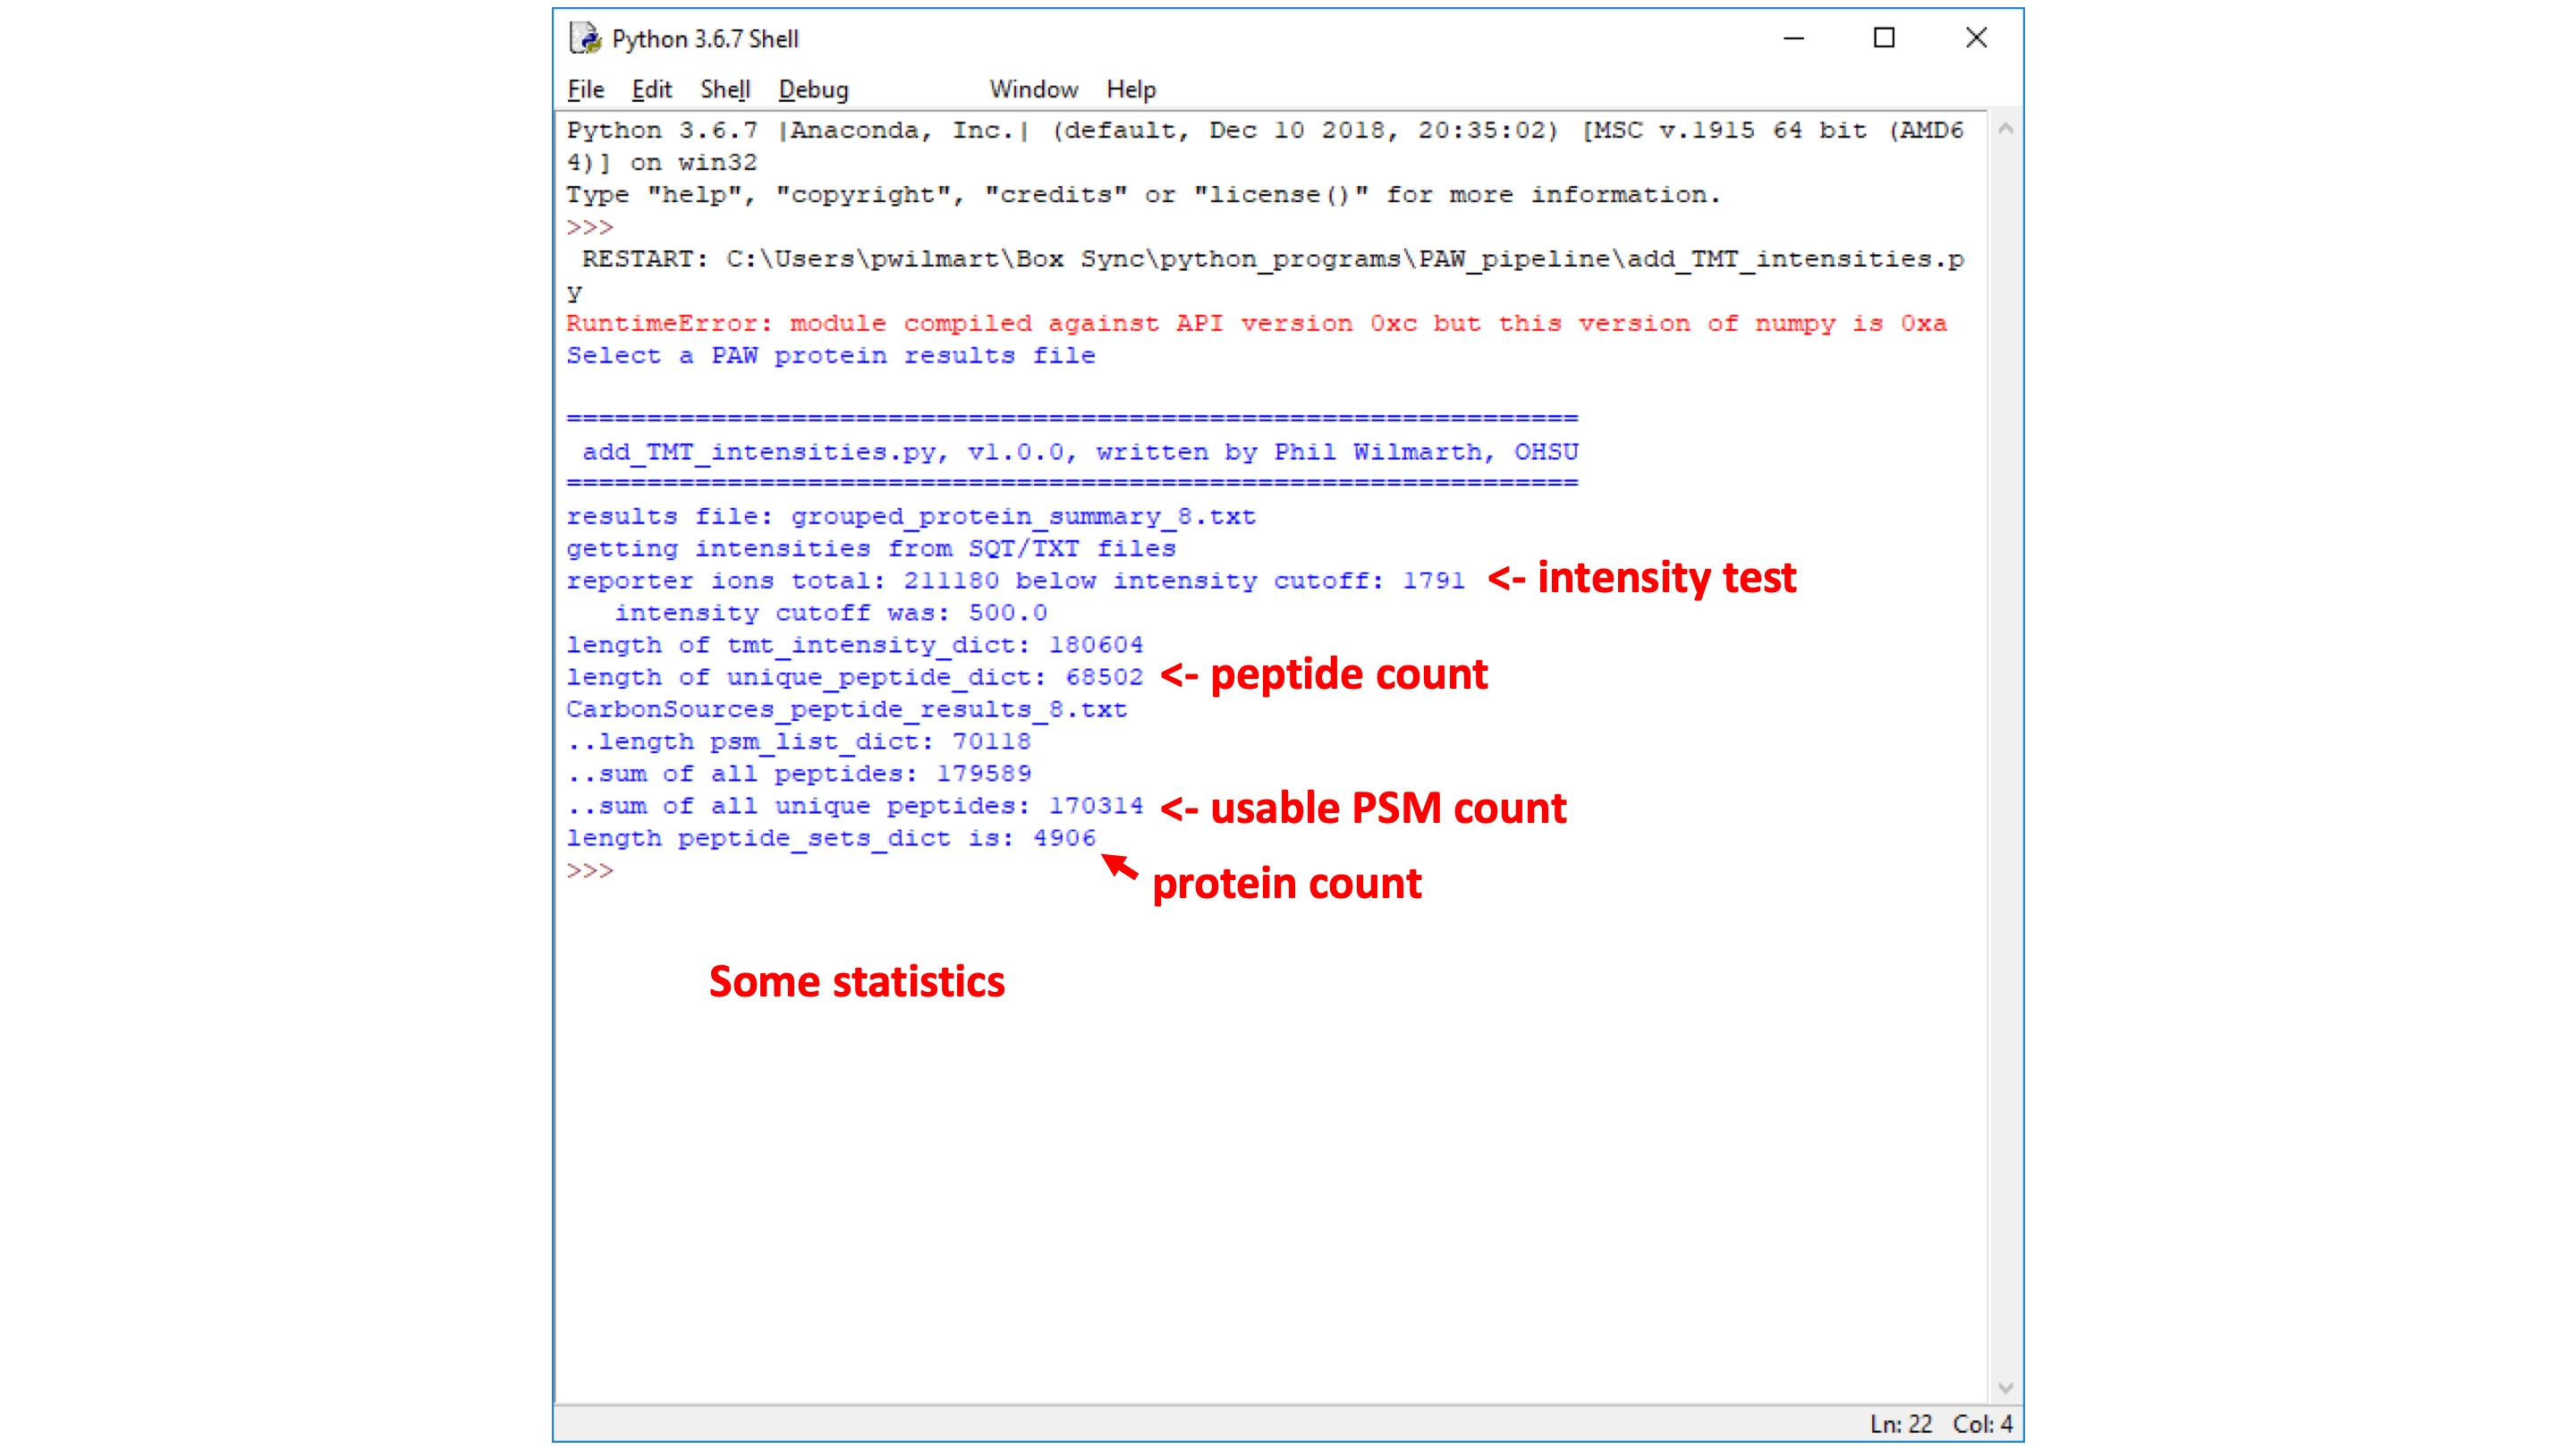Click 'Type "help", "copyright"' info line
This screenshot has height=1449, width=2576.
click(x=1143, y=194)
